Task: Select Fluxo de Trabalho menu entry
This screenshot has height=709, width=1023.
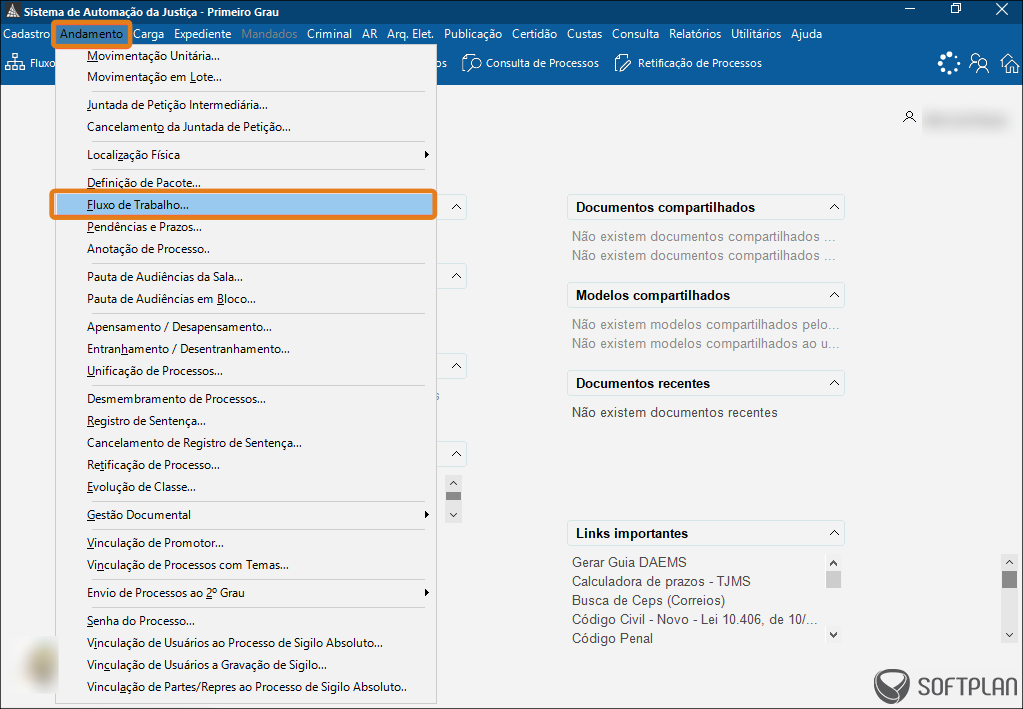Action: coord(246,205)
